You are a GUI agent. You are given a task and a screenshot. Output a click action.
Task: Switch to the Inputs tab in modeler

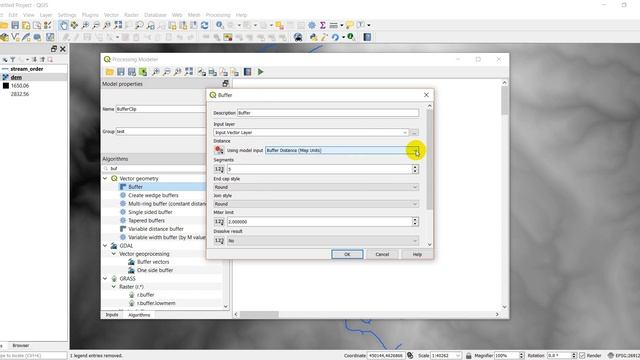point(112,315)
